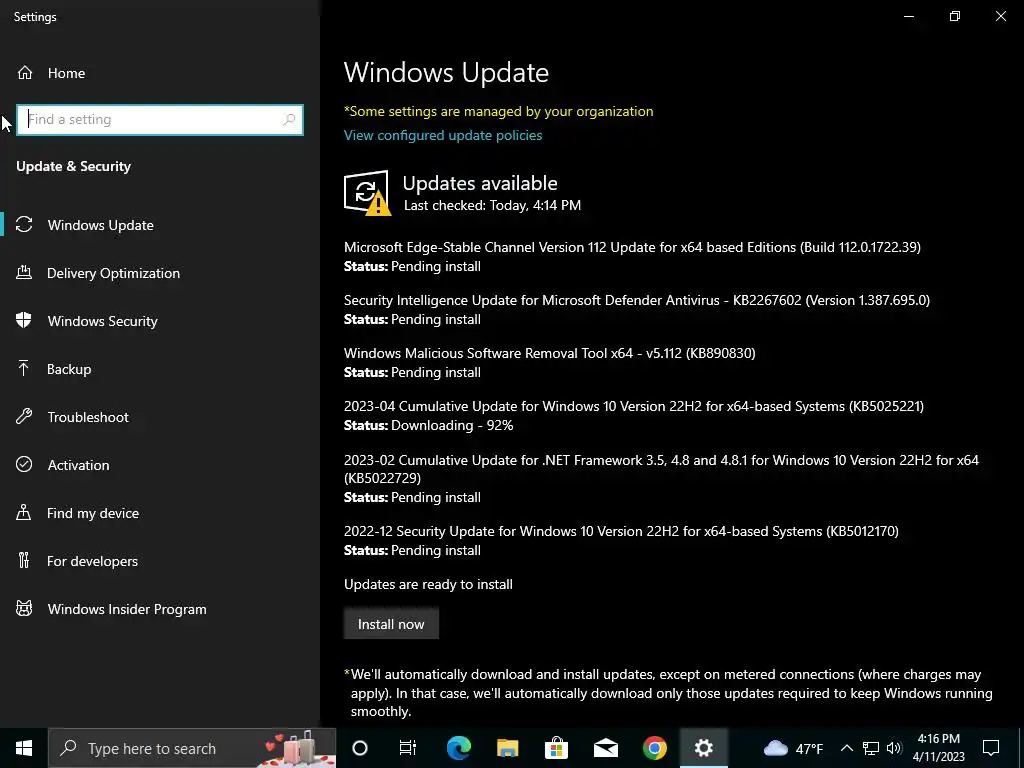
Task: Click the Windows Insider Program cat icon
Action: click(x=24, y=609)
